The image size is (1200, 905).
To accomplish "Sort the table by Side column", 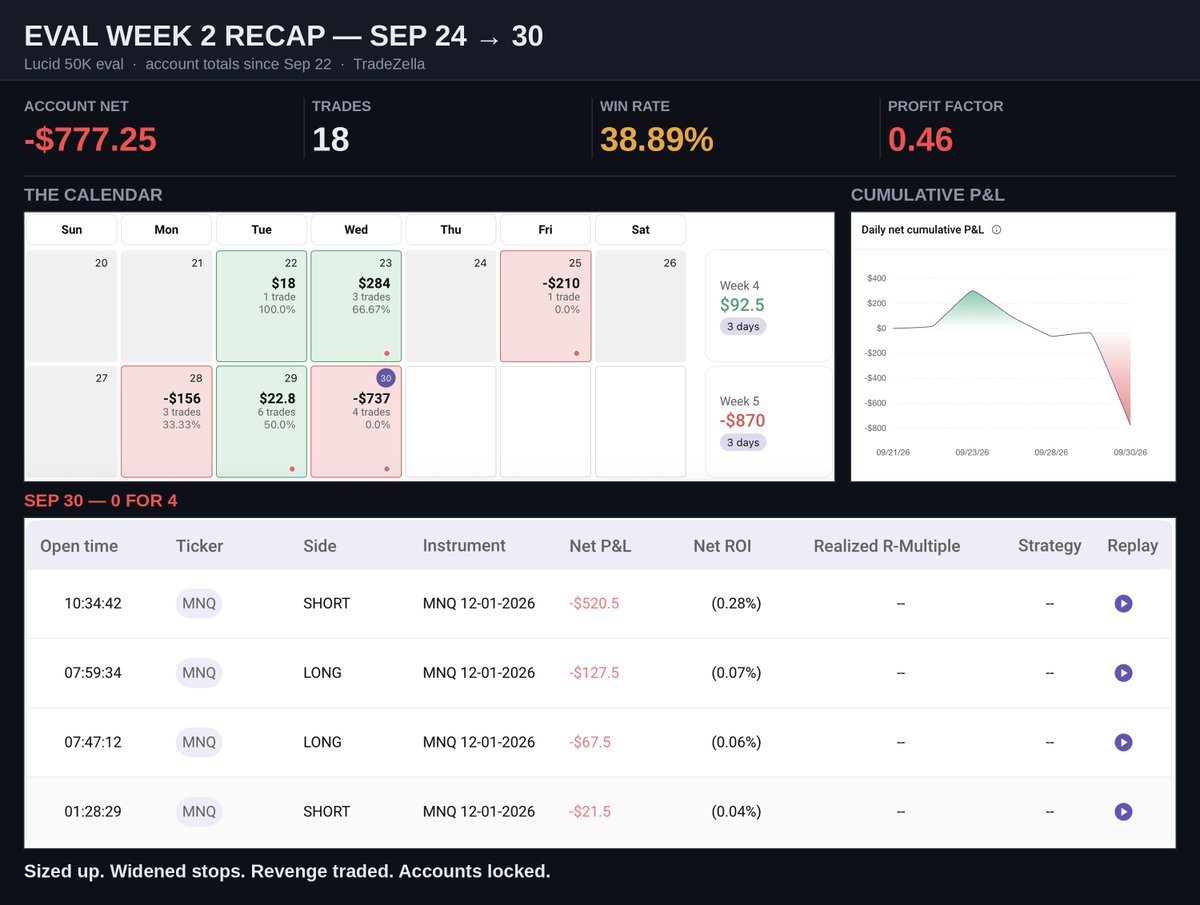I will (x=320, y=546).
